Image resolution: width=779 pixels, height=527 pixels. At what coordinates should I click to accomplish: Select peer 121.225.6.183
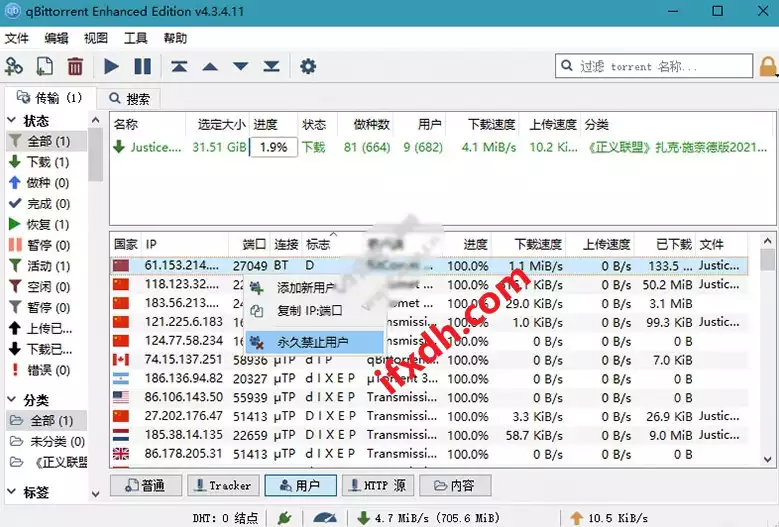point(429,322)
